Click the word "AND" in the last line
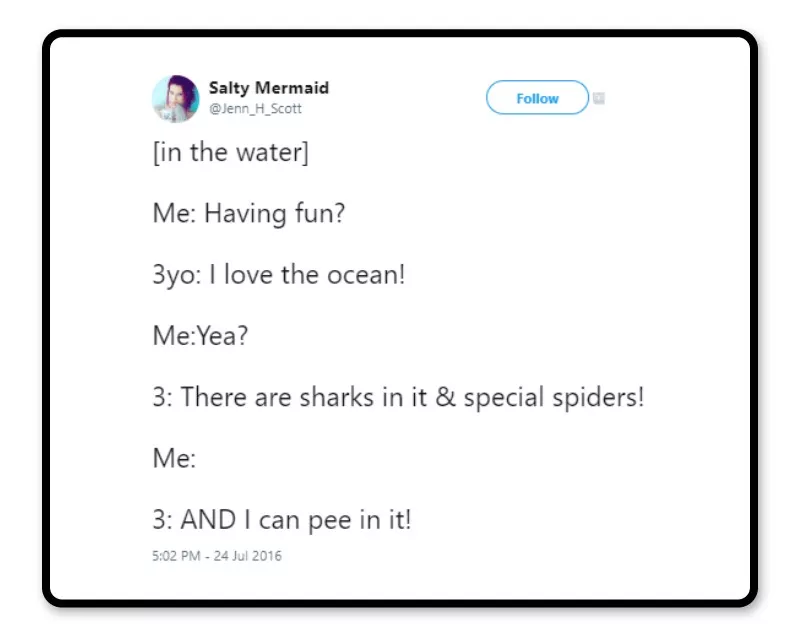 [x=208, y=520]
